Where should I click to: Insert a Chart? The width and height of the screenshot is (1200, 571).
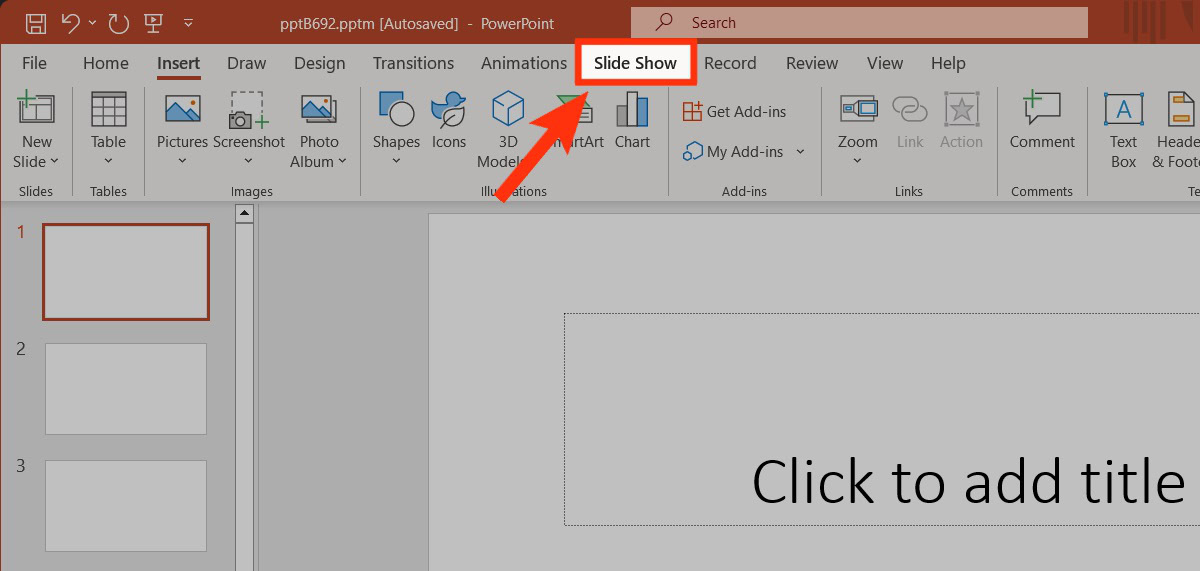632,121
